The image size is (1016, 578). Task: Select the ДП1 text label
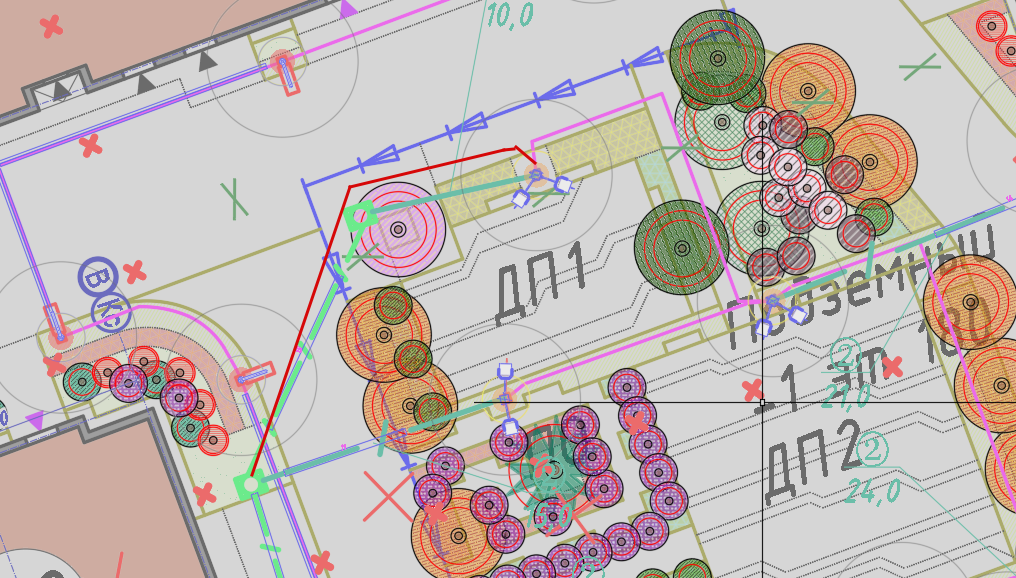coord(542,286)
